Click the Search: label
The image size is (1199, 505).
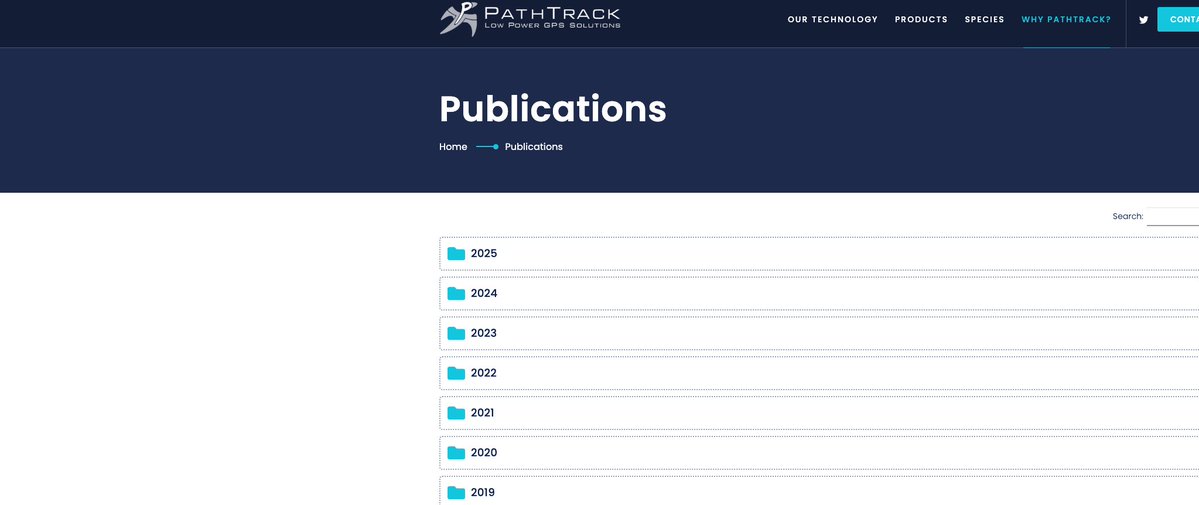click(x=1128, y=217)
